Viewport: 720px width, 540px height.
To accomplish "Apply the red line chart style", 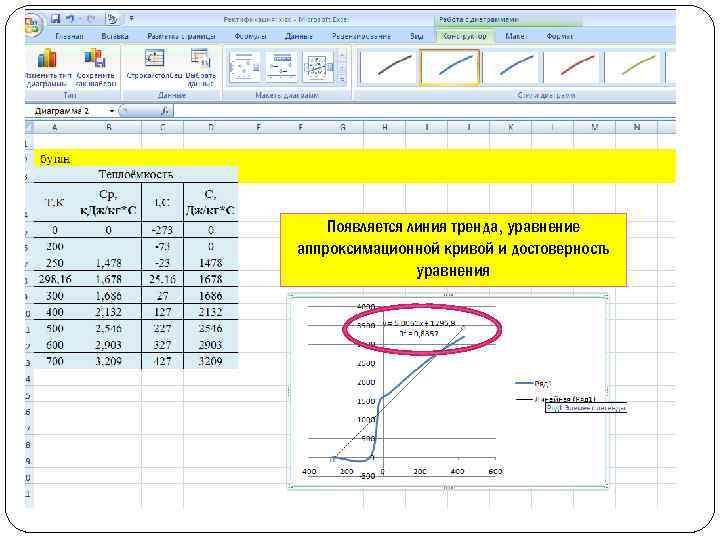I will point(572,67).
